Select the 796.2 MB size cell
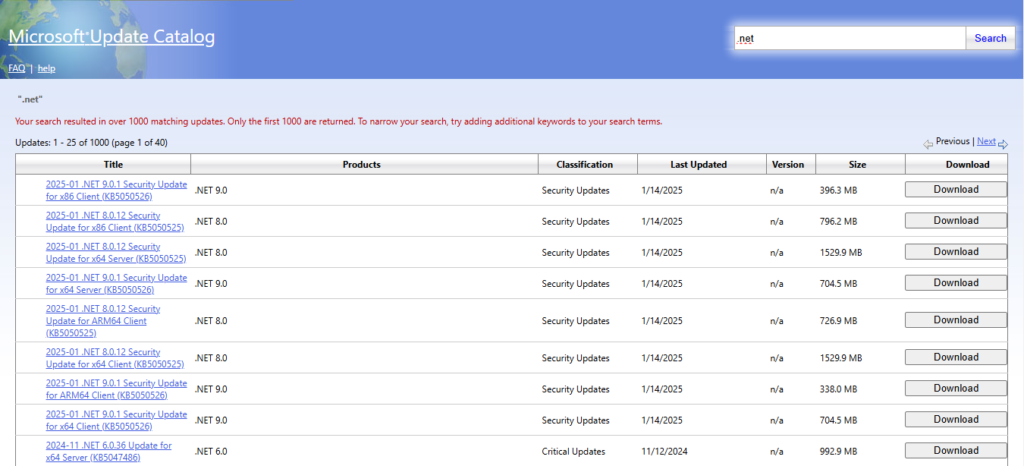Image resolution: width=1024 pixels, height=466 pixels. click(x=839, y=222)
